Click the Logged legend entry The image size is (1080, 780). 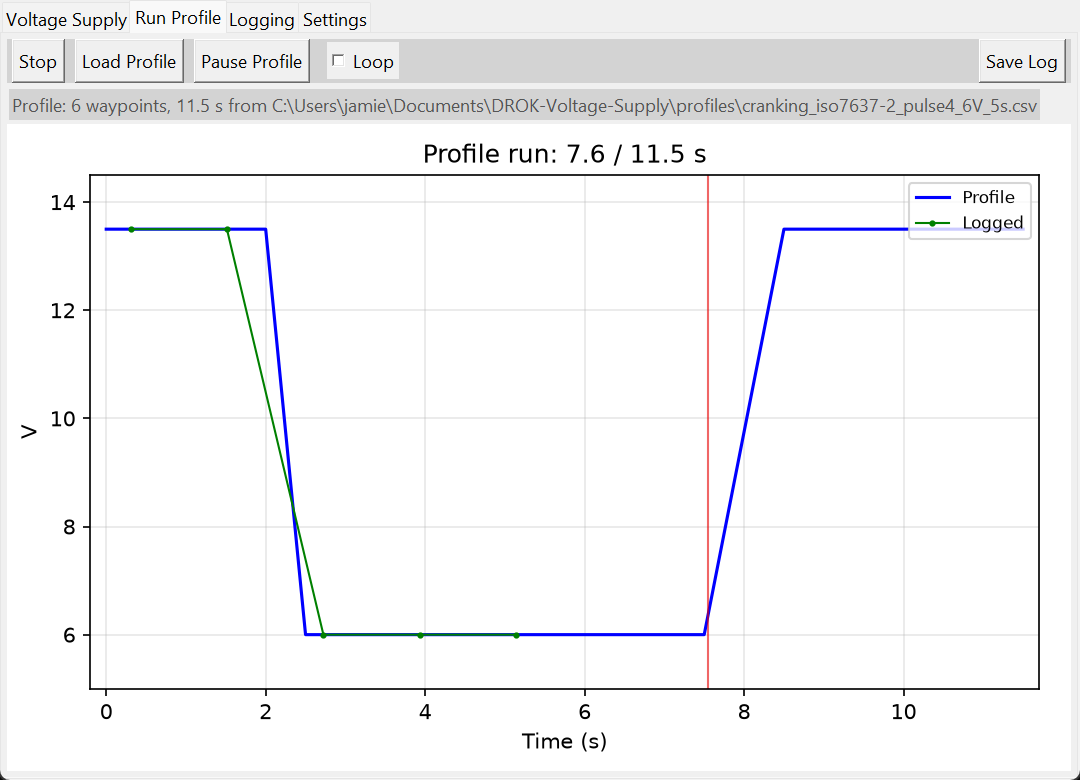tap(969, 223)
